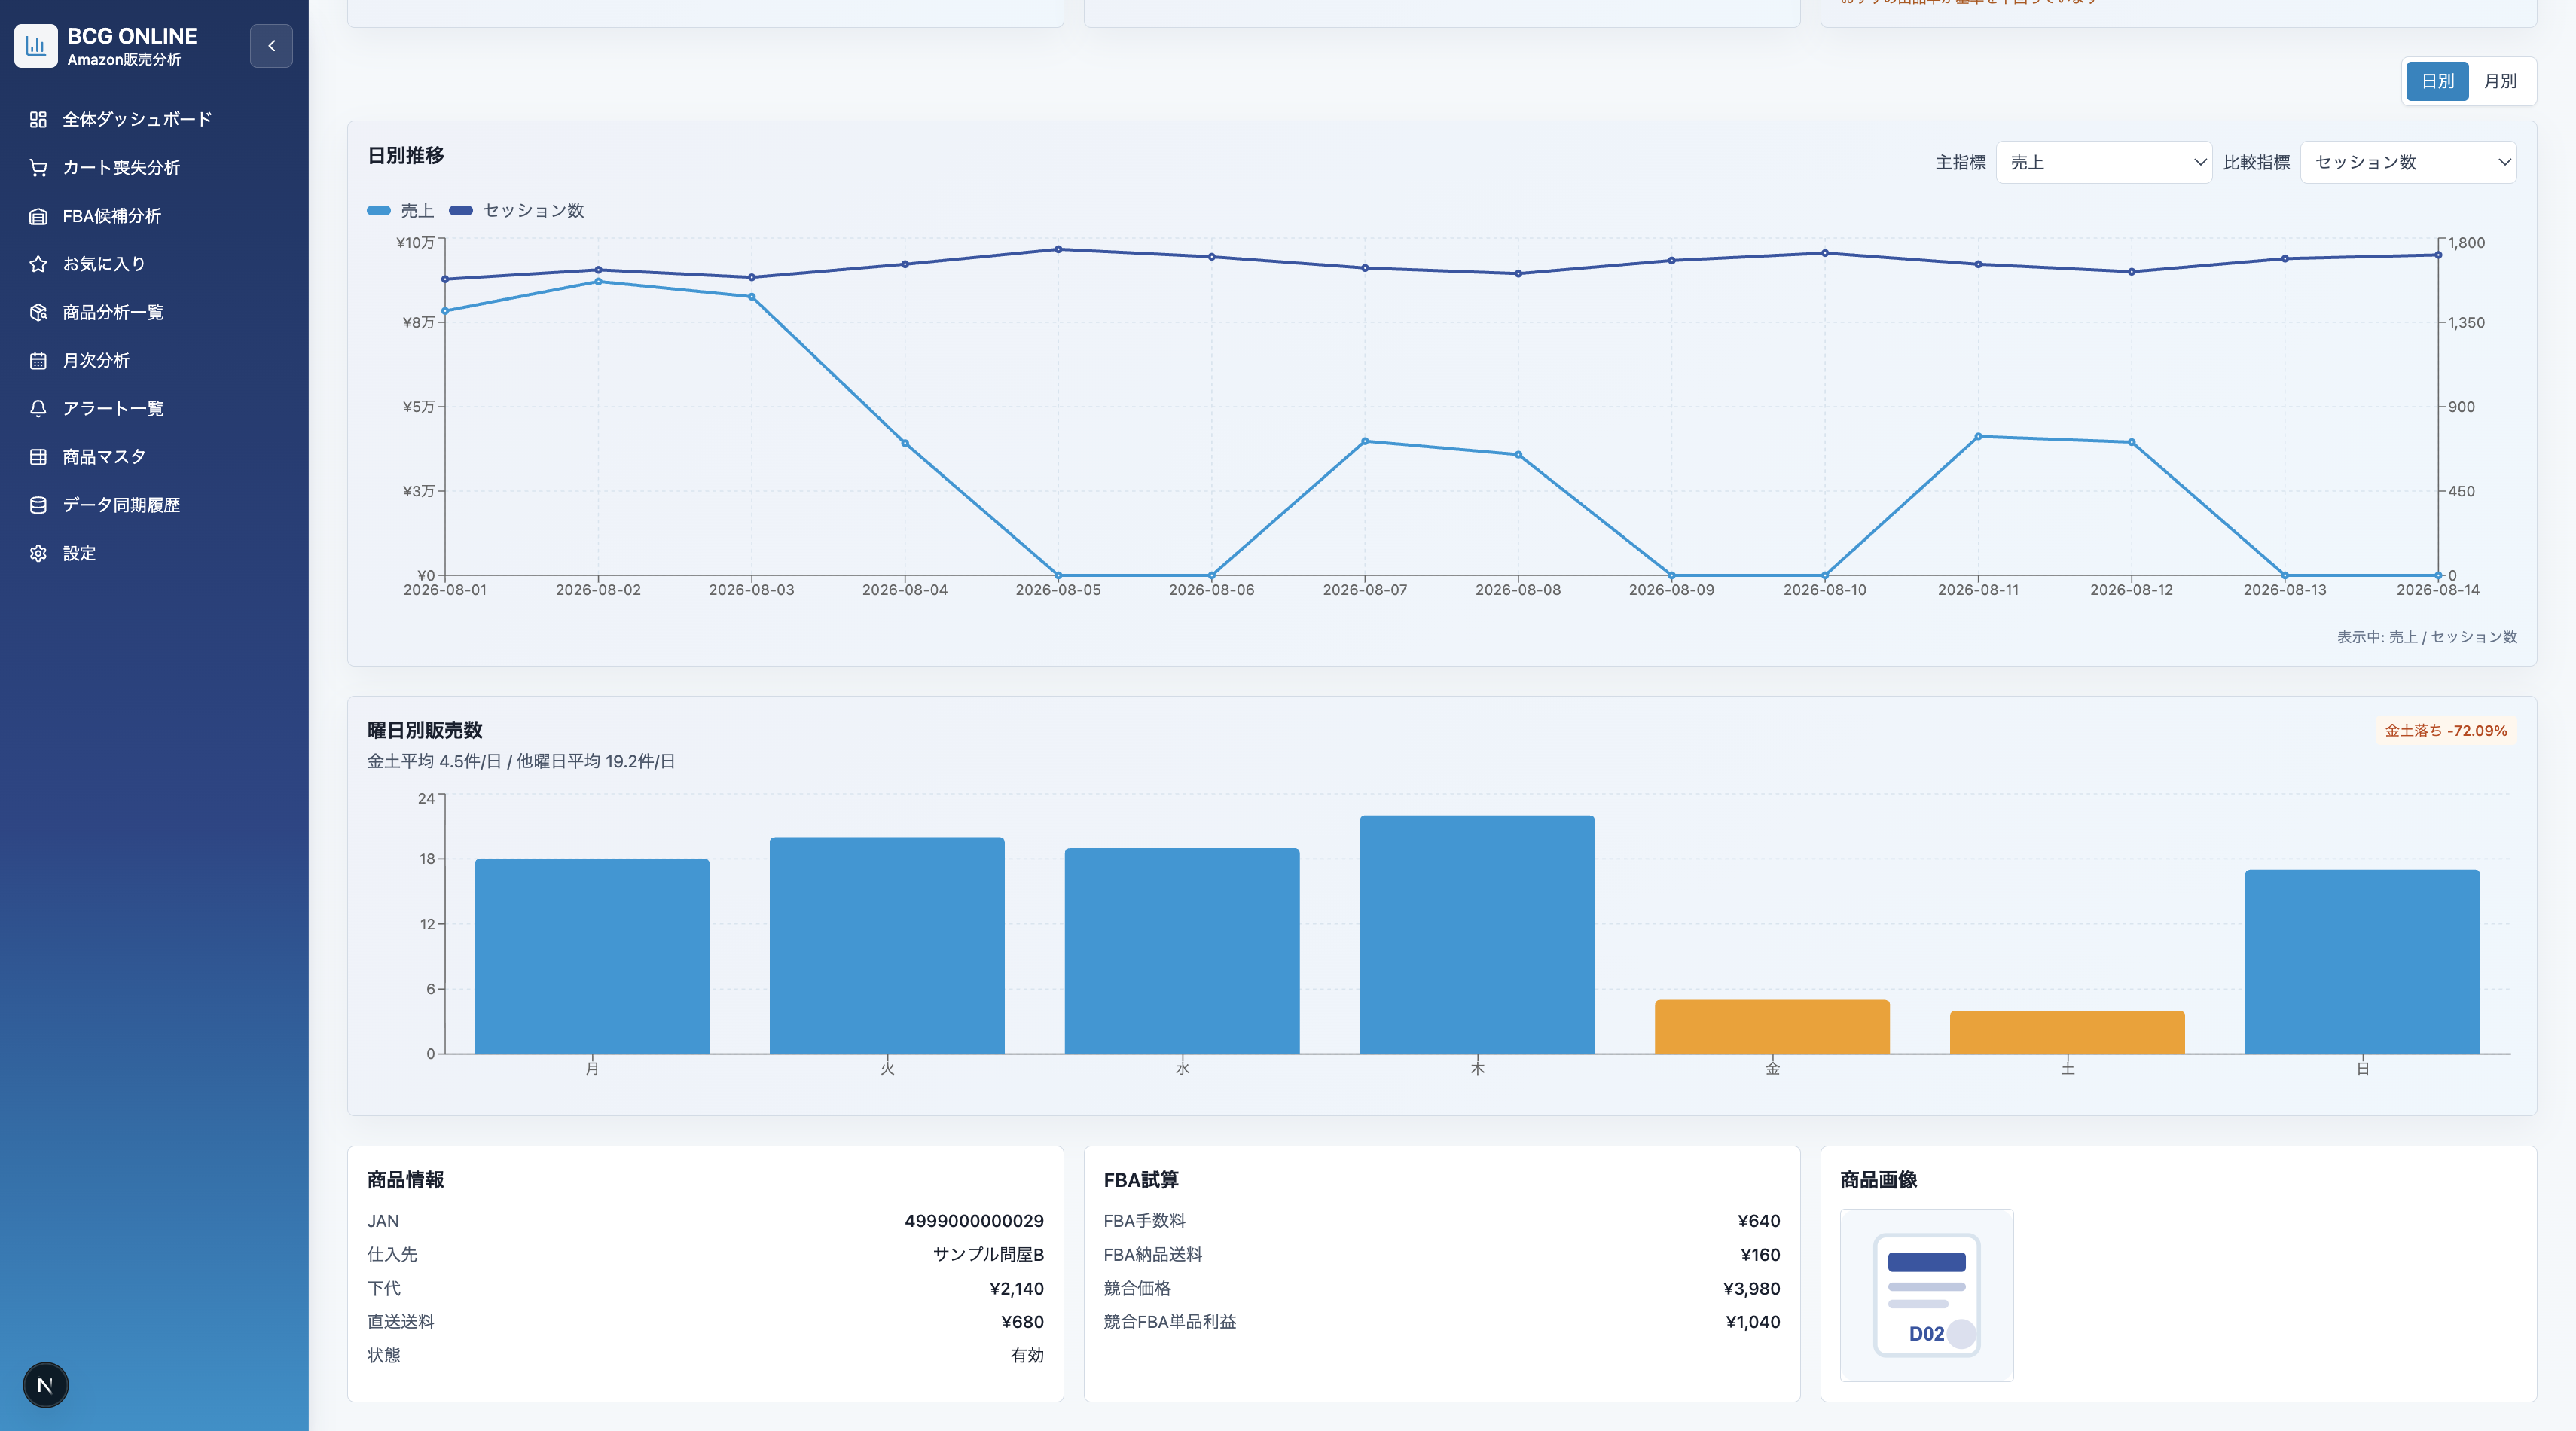Screen dimensions: 2576x1431
Task: Click the 設定 gear icon
Action: (38, 553)
